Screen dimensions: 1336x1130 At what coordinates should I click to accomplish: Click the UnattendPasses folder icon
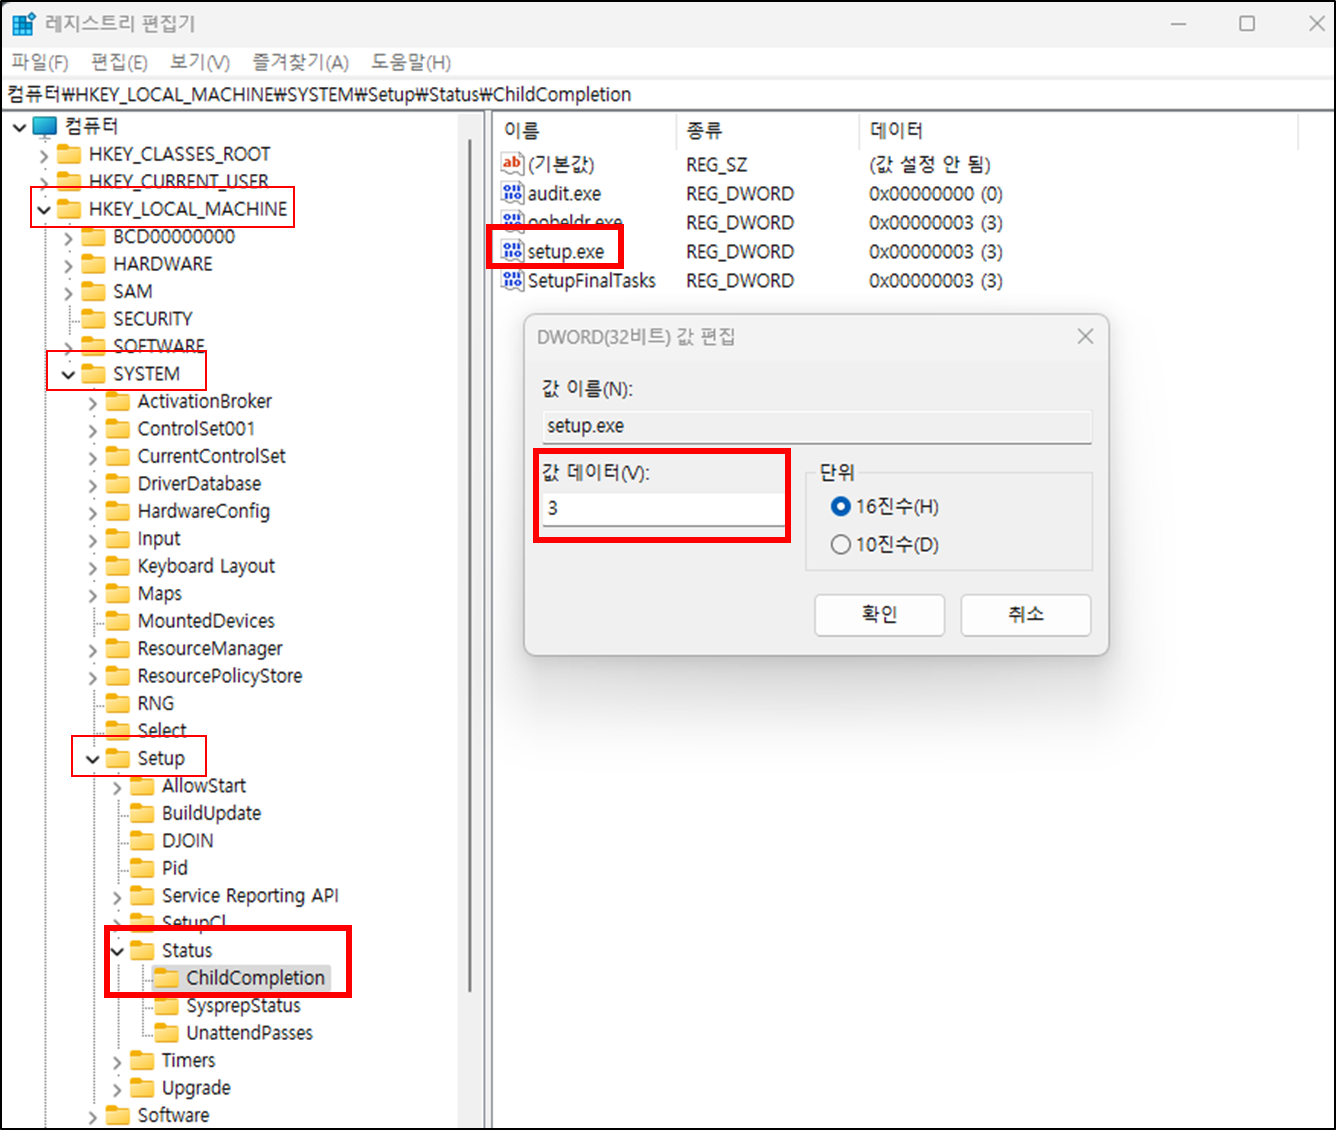tap(167, 1033)
